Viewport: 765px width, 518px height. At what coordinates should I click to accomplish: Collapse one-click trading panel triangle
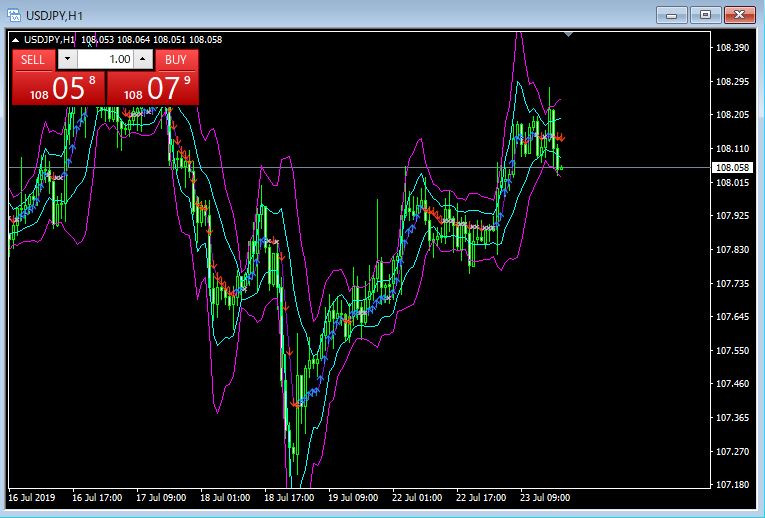(15, 40)
